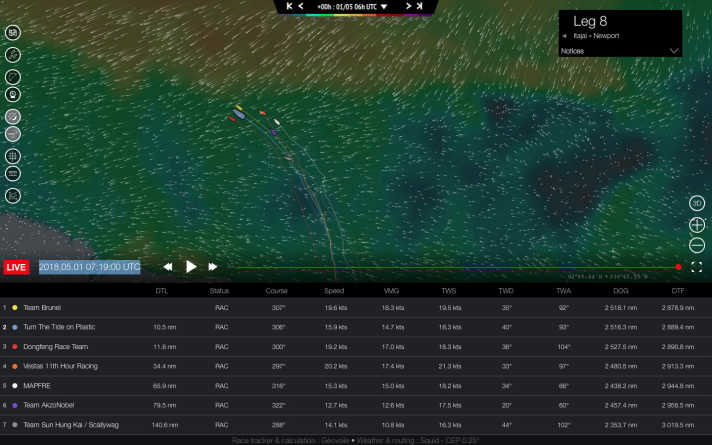The height and width of the screenshot is (445, 712).
Task: Zoom out on the map
Action: pyautogui.click(x=697, y=245)
